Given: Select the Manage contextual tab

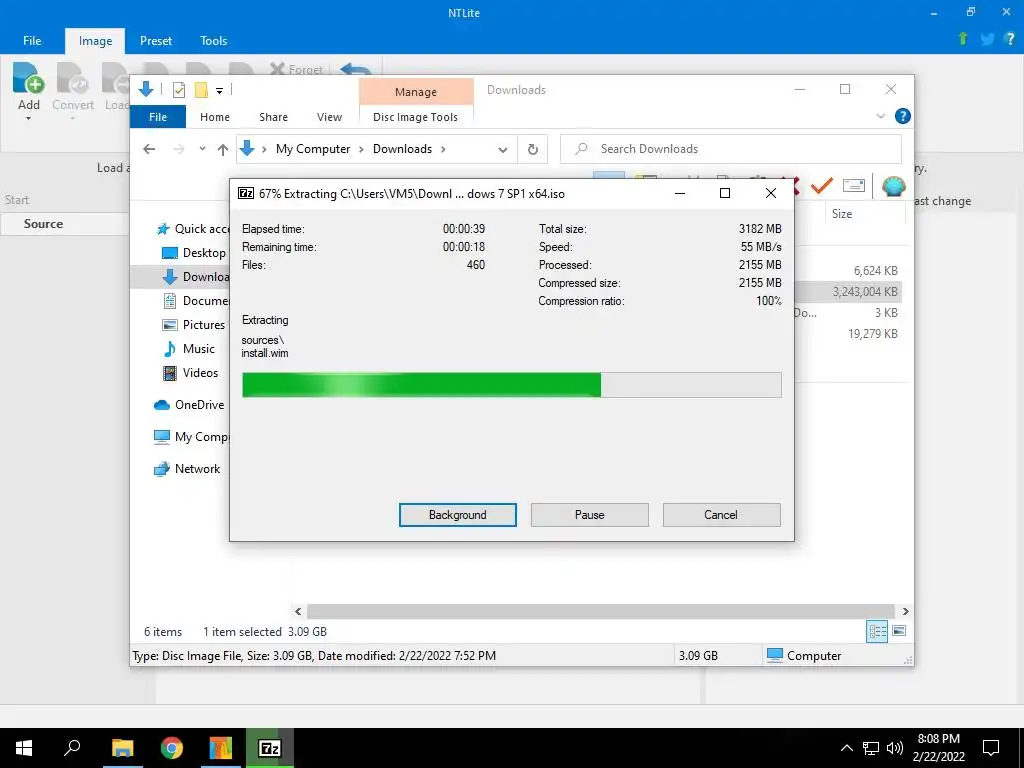Looking at the screenshot, I should click(x=416, y=91).
